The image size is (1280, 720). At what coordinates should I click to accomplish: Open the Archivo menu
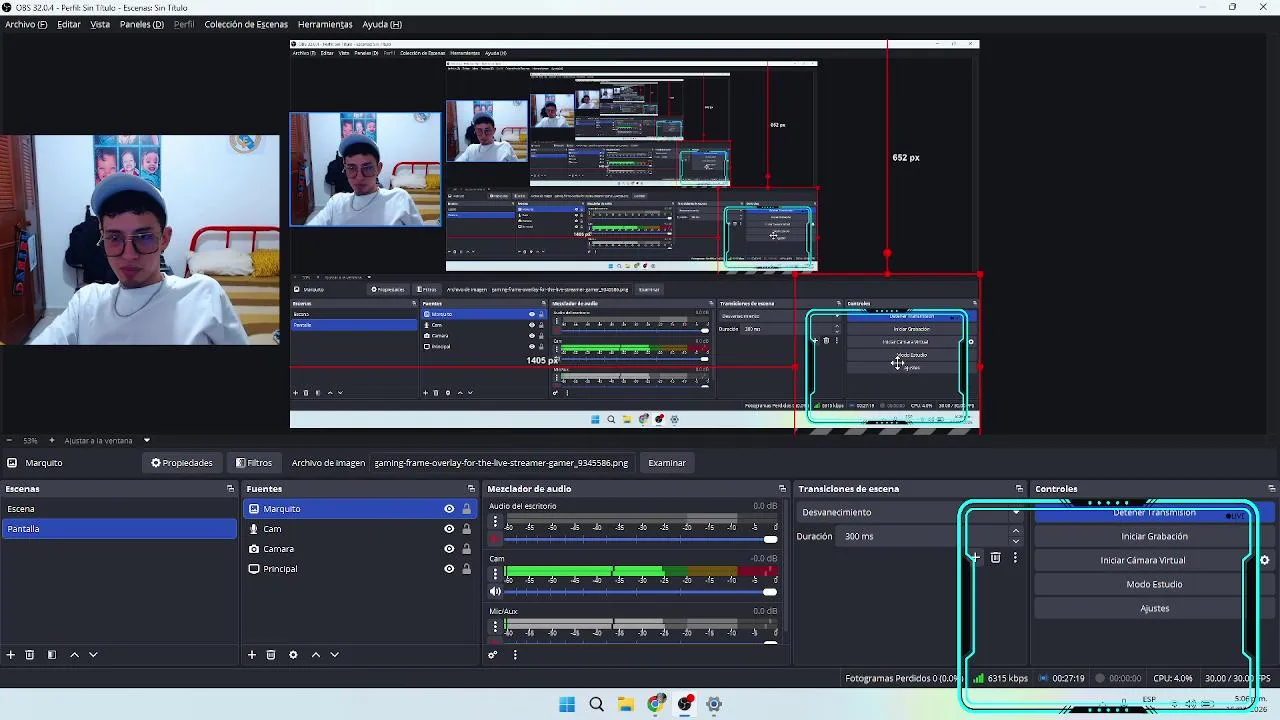[26, 24]
